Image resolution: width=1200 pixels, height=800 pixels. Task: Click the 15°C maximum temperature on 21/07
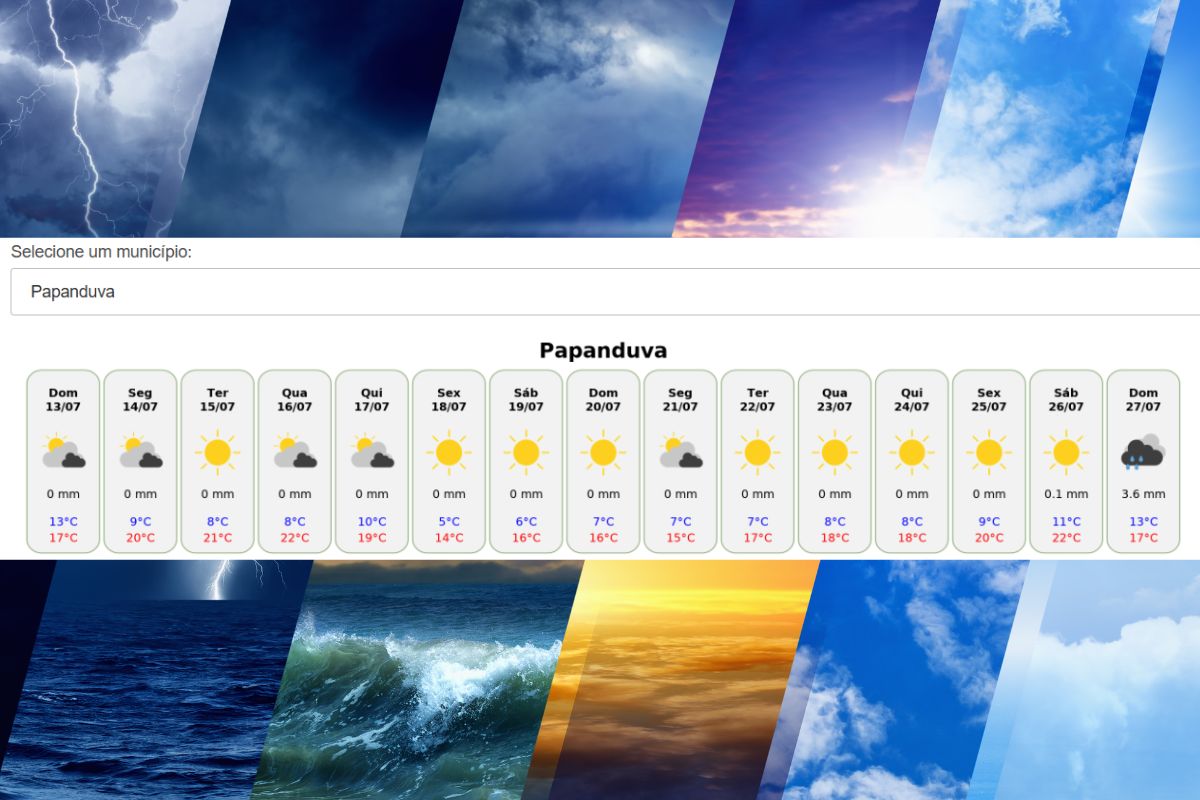coord(680,538)
